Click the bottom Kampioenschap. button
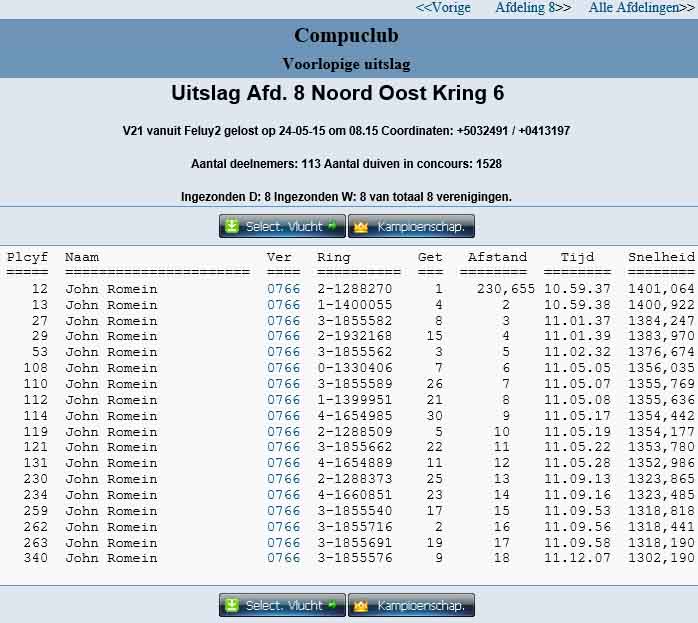 coord(411,605)
